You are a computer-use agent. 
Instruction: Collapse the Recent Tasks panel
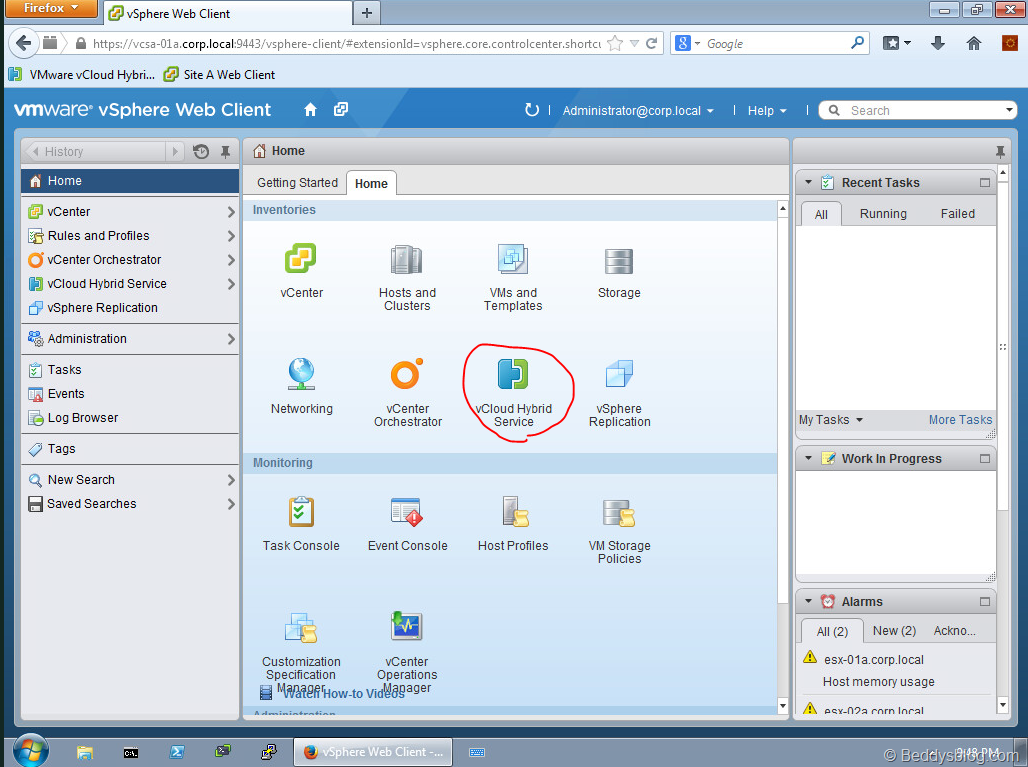point(808,182)
